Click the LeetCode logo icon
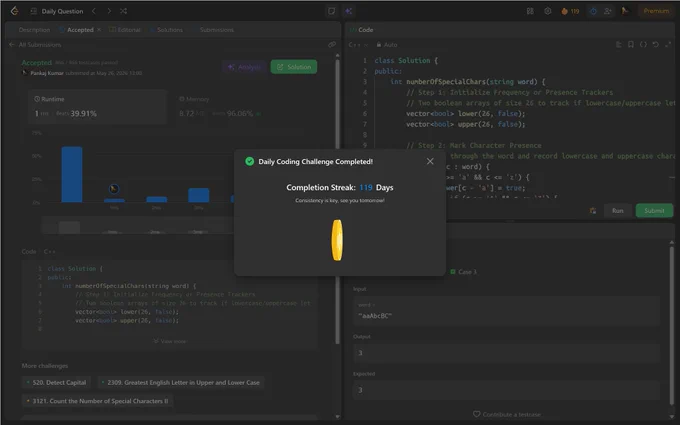Viewport: 680px width, 425px height. [x=15, y=11]
